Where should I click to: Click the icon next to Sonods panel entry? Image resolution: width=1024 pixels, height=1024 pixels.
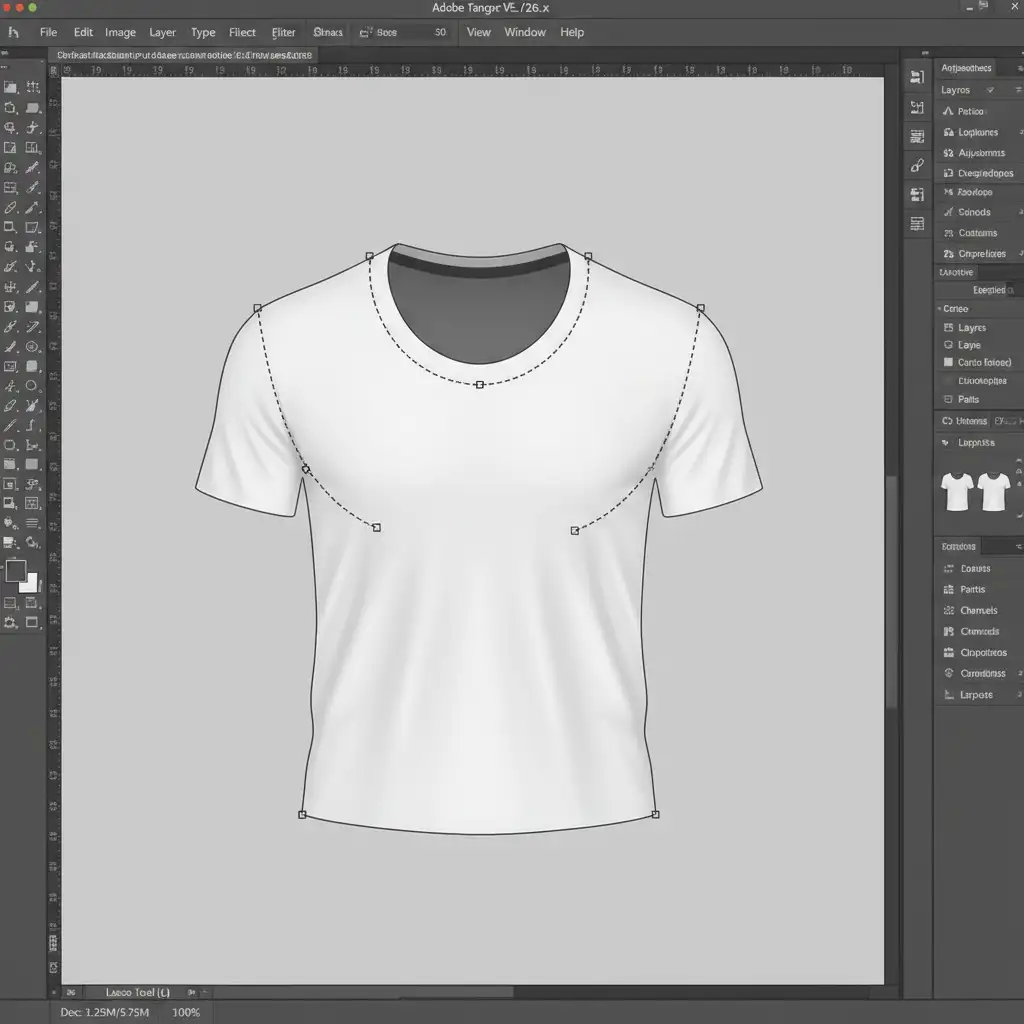[x=948, y=212]
